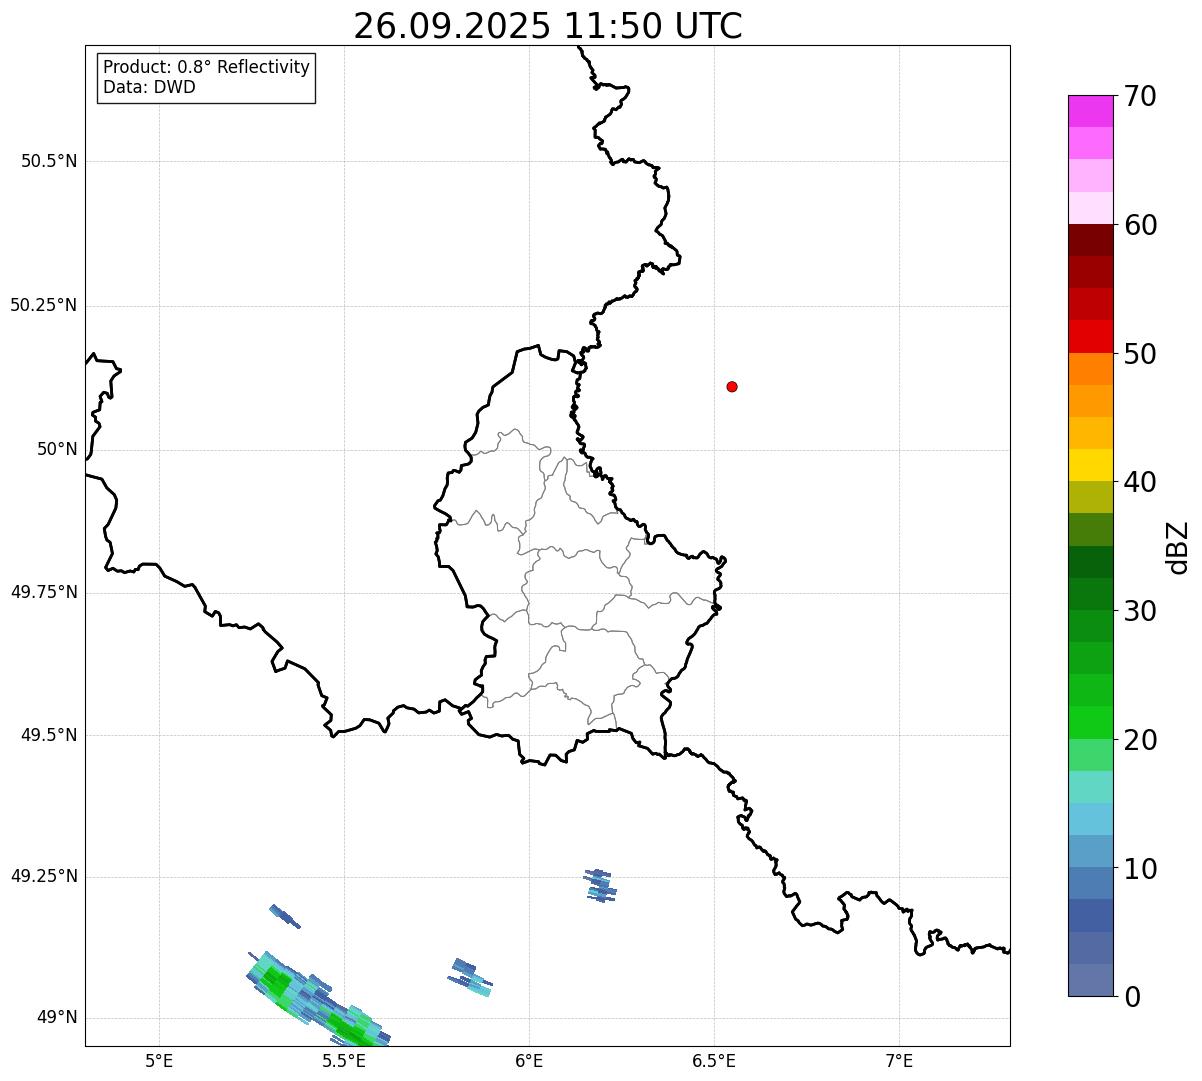Click the 49.75°N latitude label
Viewport: 1202px width, 1081px height.
point(44,592)
